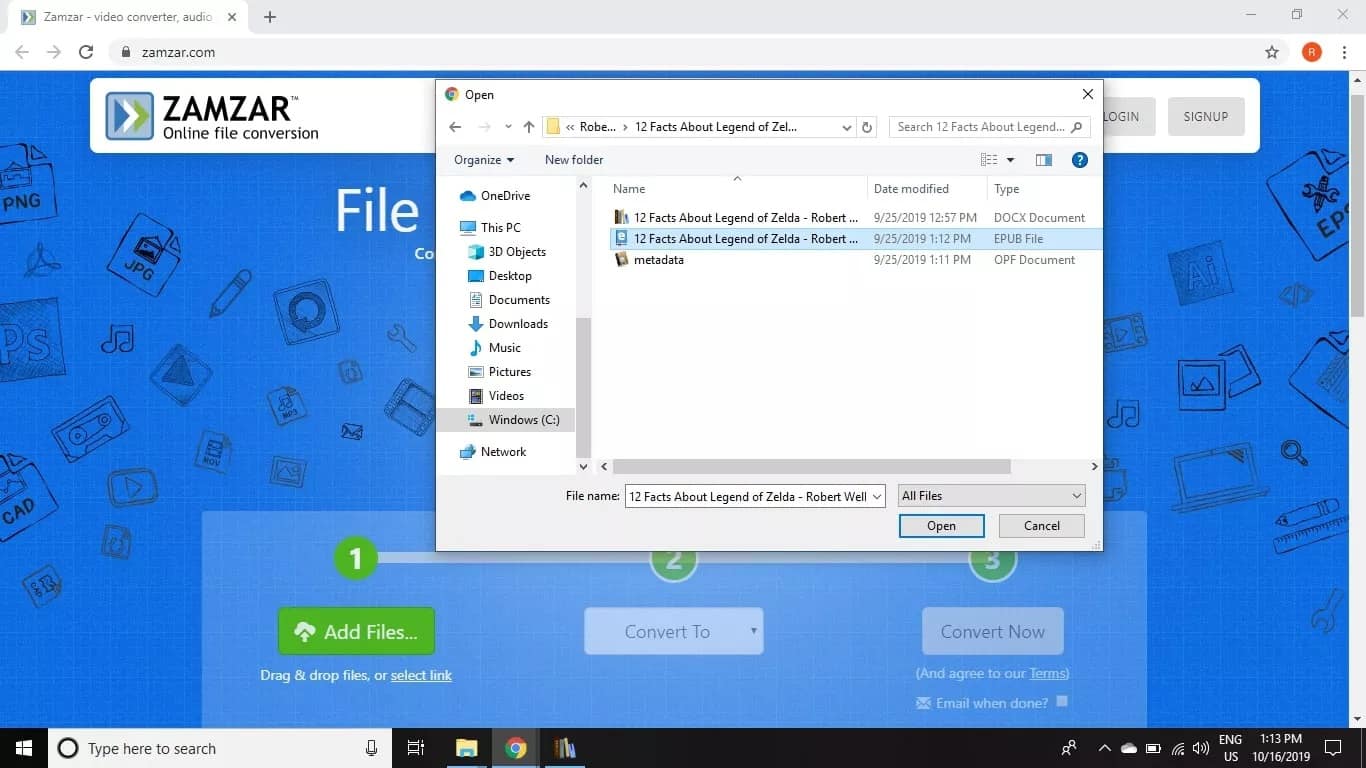1366x768 pixels.
Task: Click the search magnifier icon in dialog
Action: pos(1077,127)
